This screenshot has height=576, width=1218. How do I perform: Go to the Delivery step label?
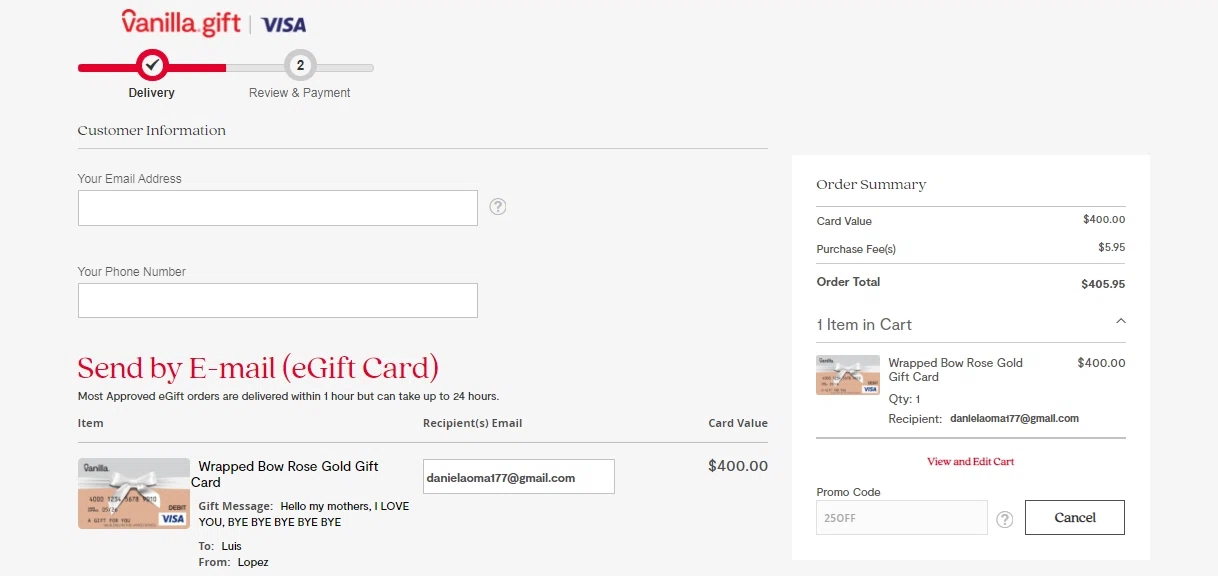click(x=152, y=93)
